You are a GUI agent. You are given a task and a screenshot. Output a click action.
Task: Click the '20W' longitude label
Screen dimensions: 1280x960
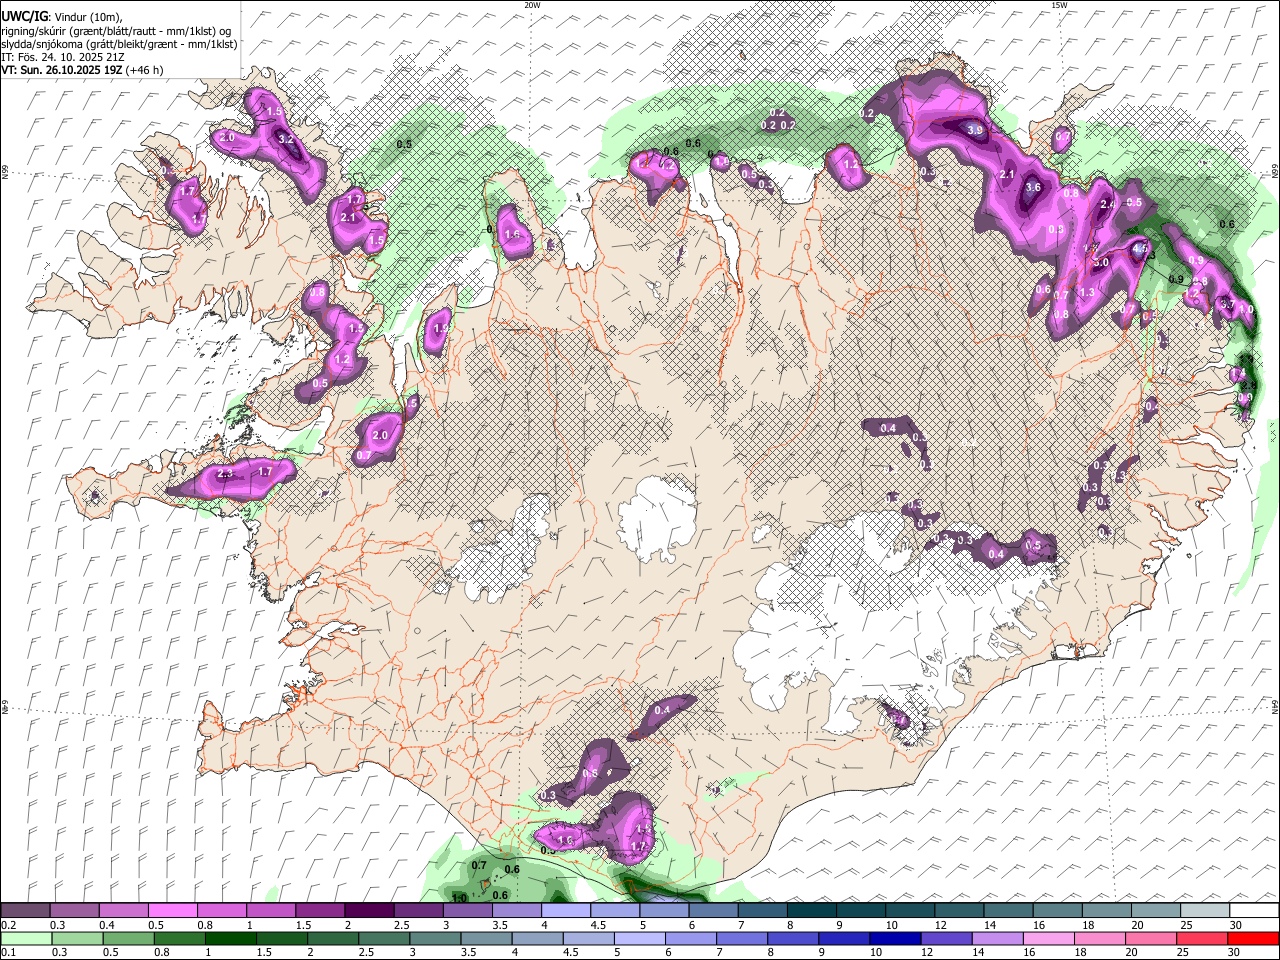click(x=532, y=5)
